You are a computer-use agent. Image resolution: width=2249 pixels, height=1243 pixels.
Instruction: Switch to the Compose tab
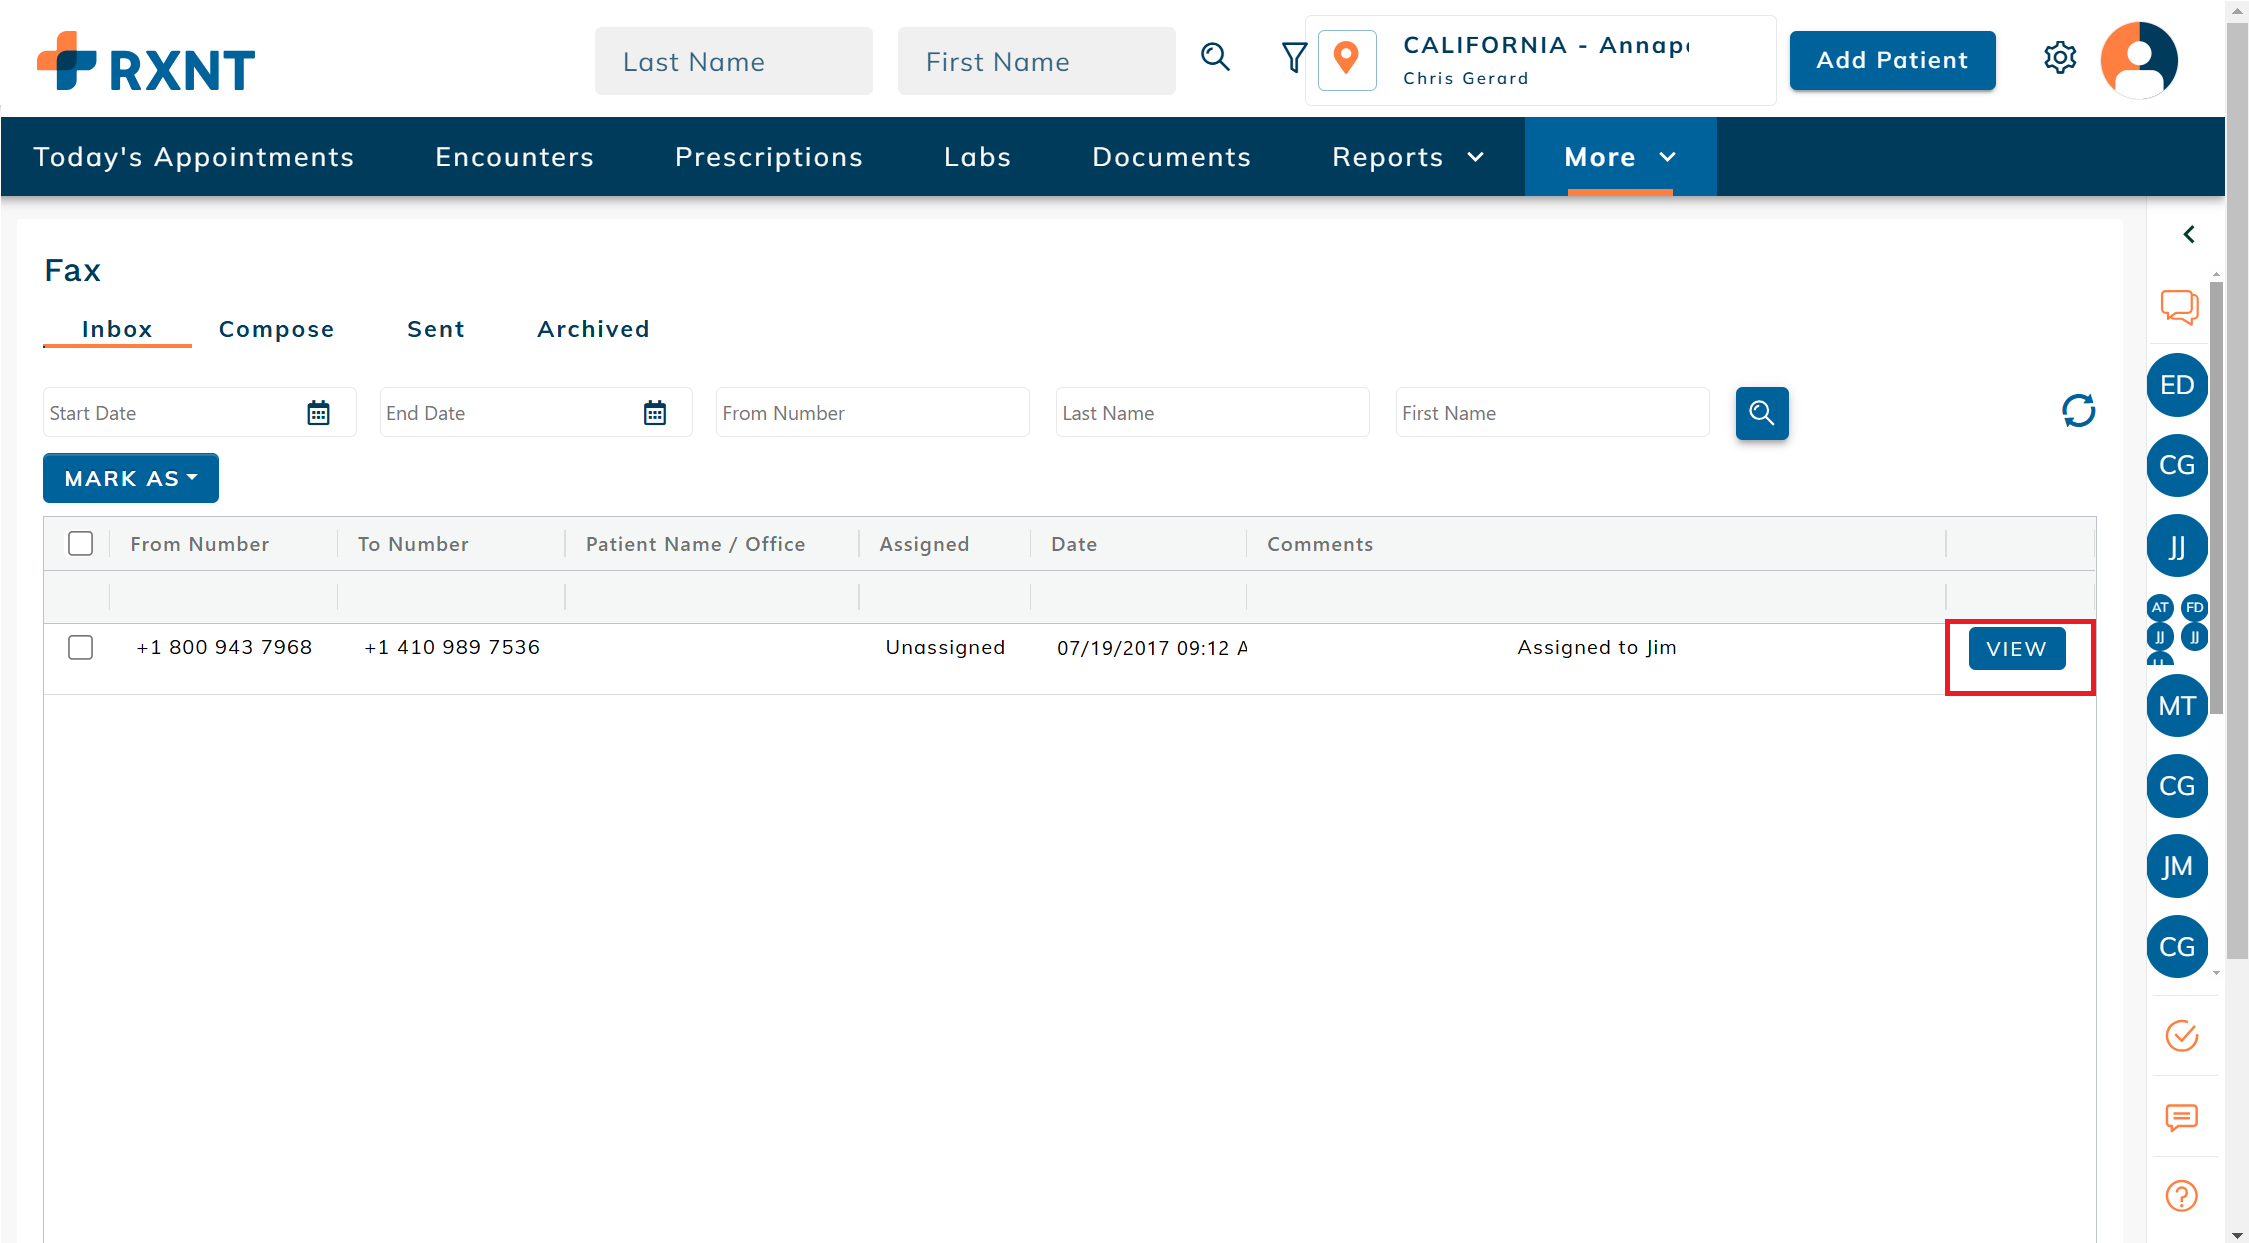point(276,329)
